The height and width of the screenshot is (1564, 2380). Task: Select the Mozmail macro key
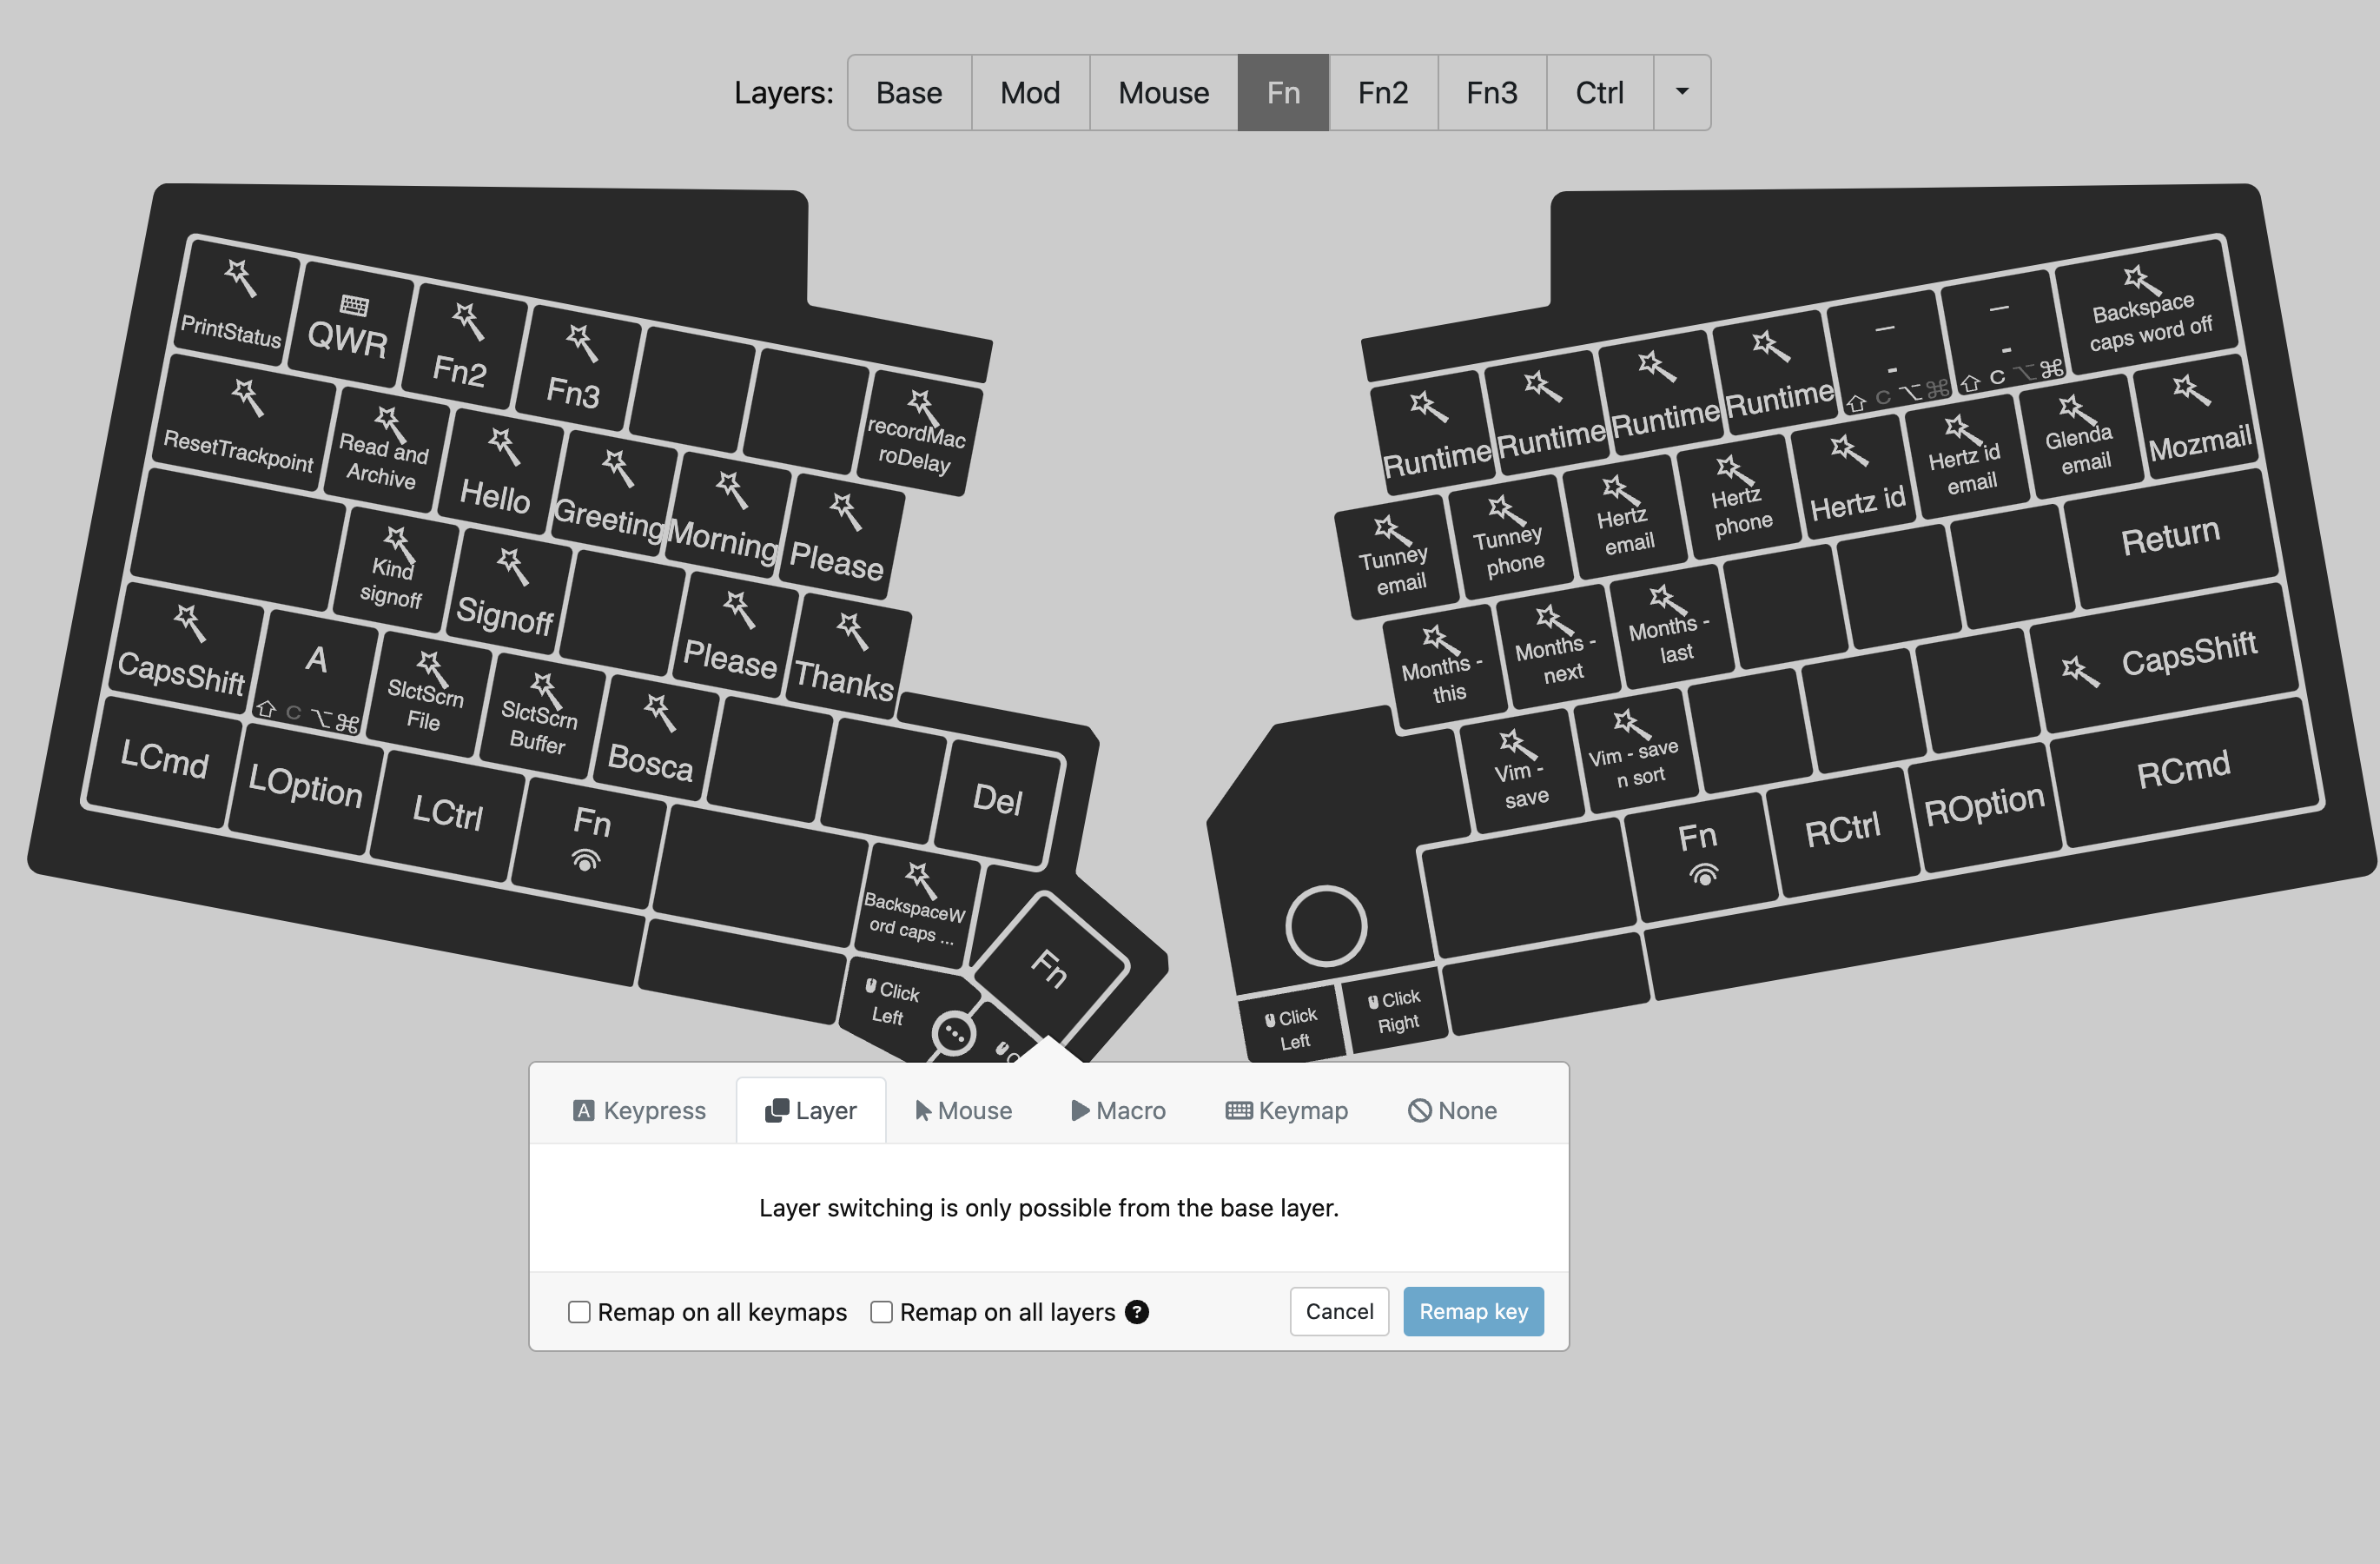click(2195, 418)
